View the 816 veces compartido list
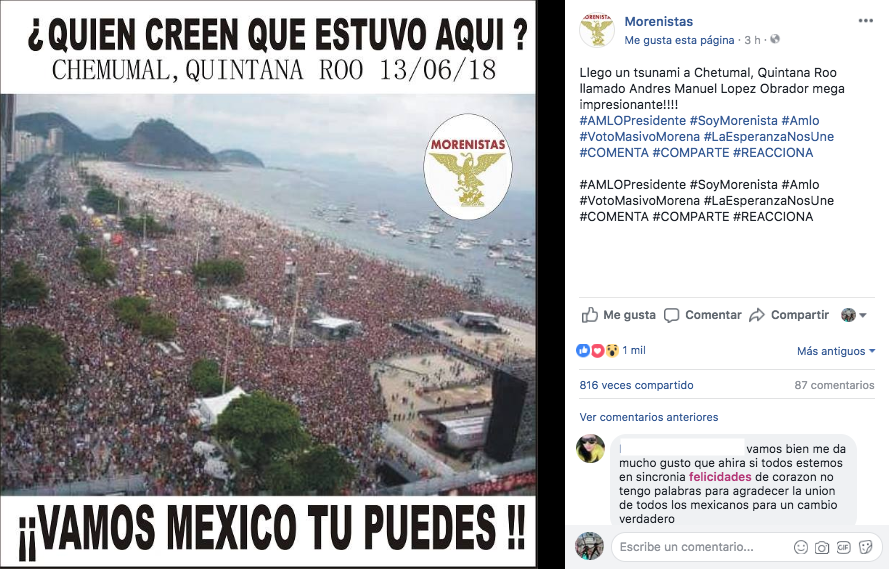 tap(636, 385)
